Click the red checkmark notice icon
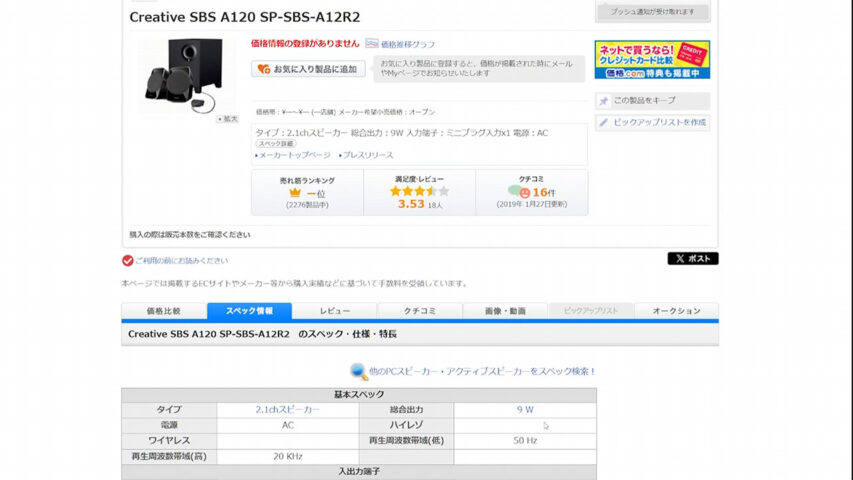This screenshot has height=480, width=853. (x=128, y=260)
